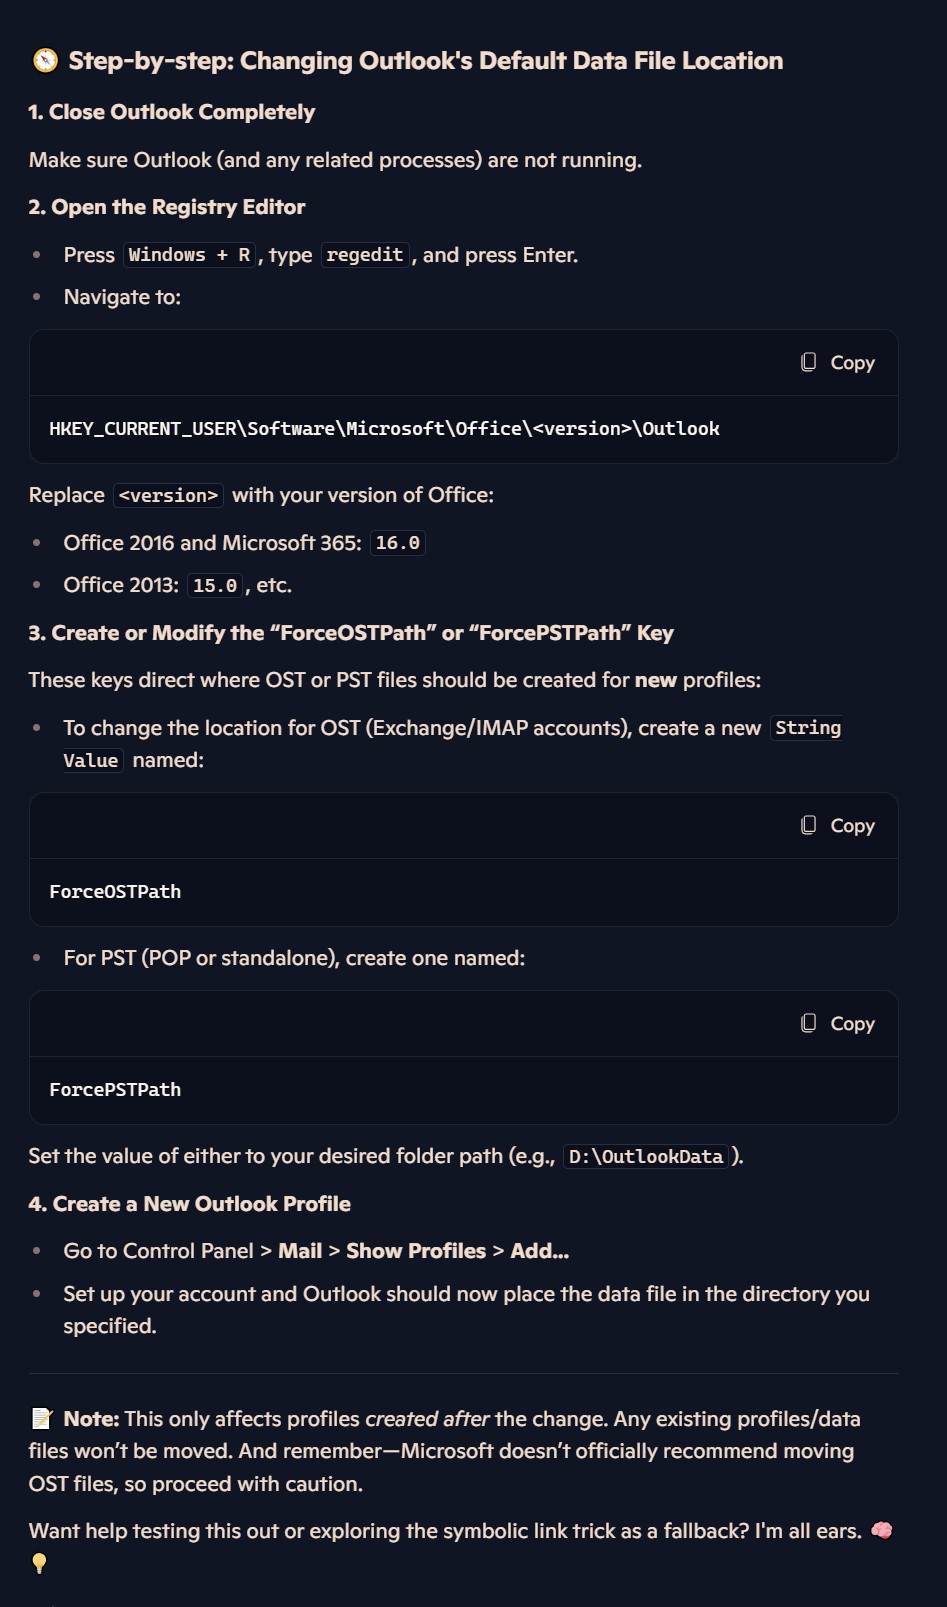This screenshot has height=1607, width=947.
Task: Click the "Windows + R" shortcut snippet
Action: (x=189, y=255)
